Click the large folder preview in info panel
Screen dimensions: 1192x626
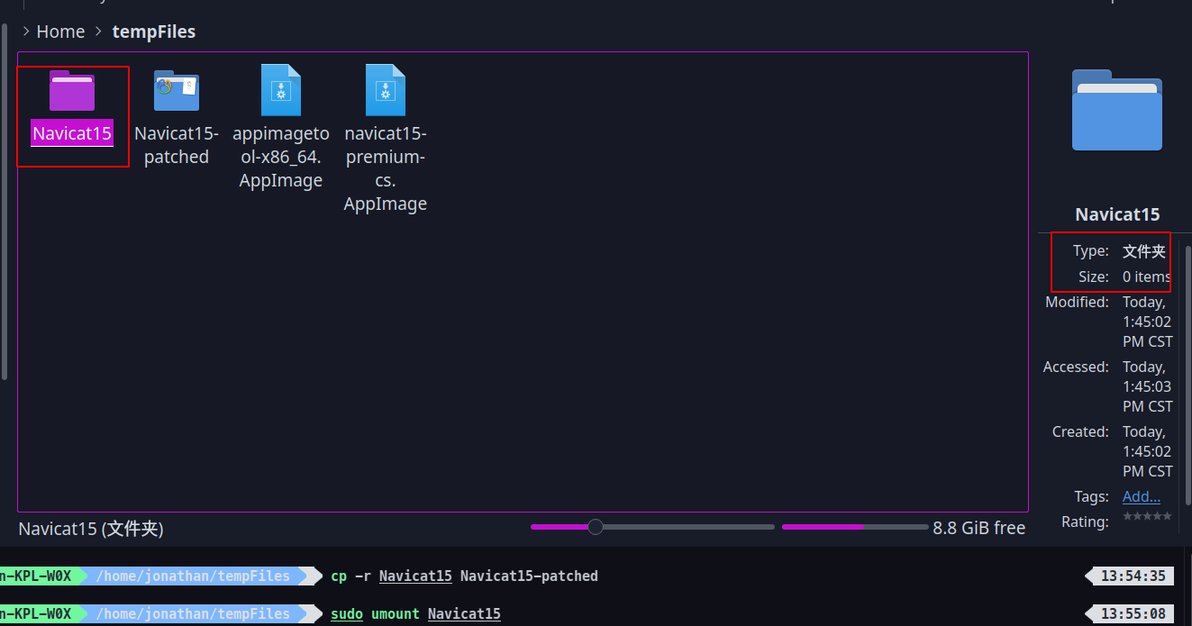tap(1117, 110)
